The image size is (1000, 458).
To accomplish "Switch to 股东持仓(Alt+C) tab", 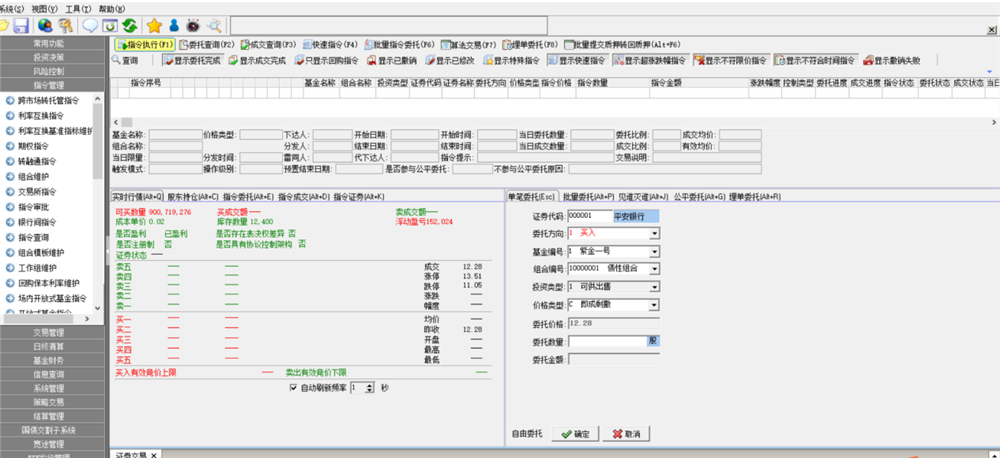I will [193, 196].
